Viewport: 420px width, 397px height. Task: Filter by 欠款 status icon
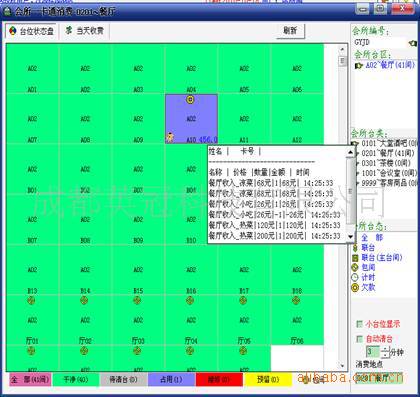pos(355,287)
